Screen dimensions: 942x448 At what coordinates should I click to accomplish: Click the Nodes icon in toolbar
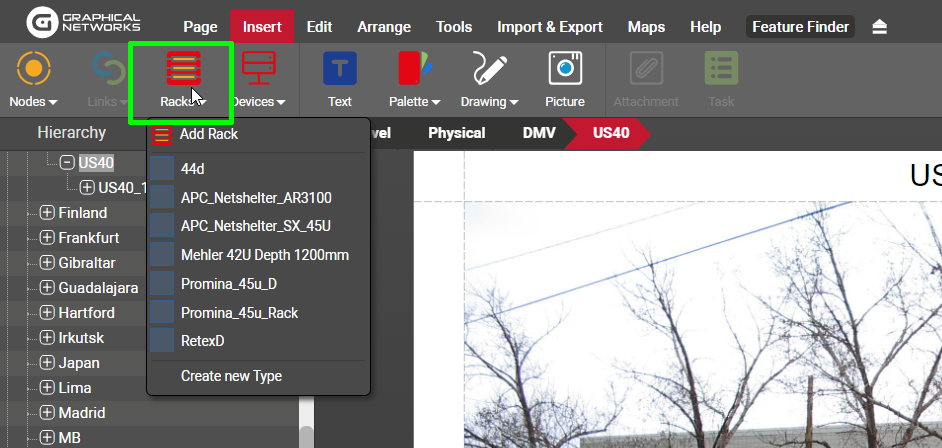[33, 70]
